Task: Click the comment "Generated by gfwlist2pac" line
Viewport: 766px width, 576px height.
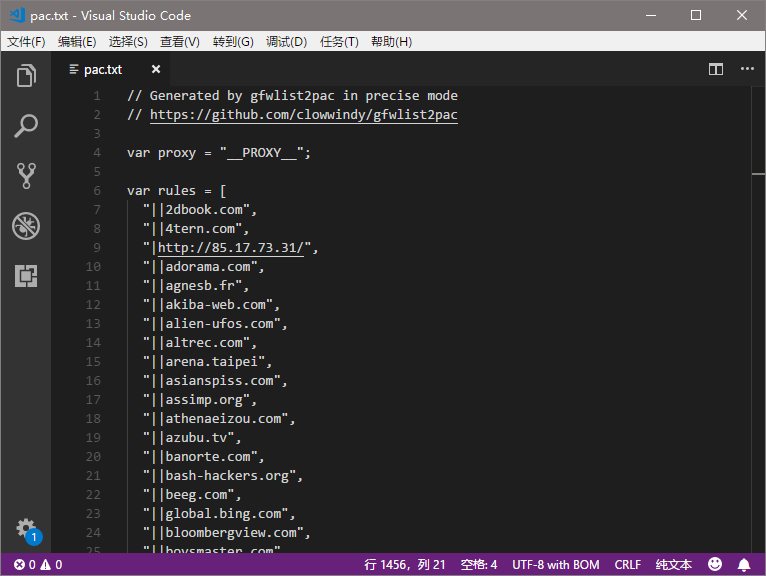Action: click(x=292, y=96)
